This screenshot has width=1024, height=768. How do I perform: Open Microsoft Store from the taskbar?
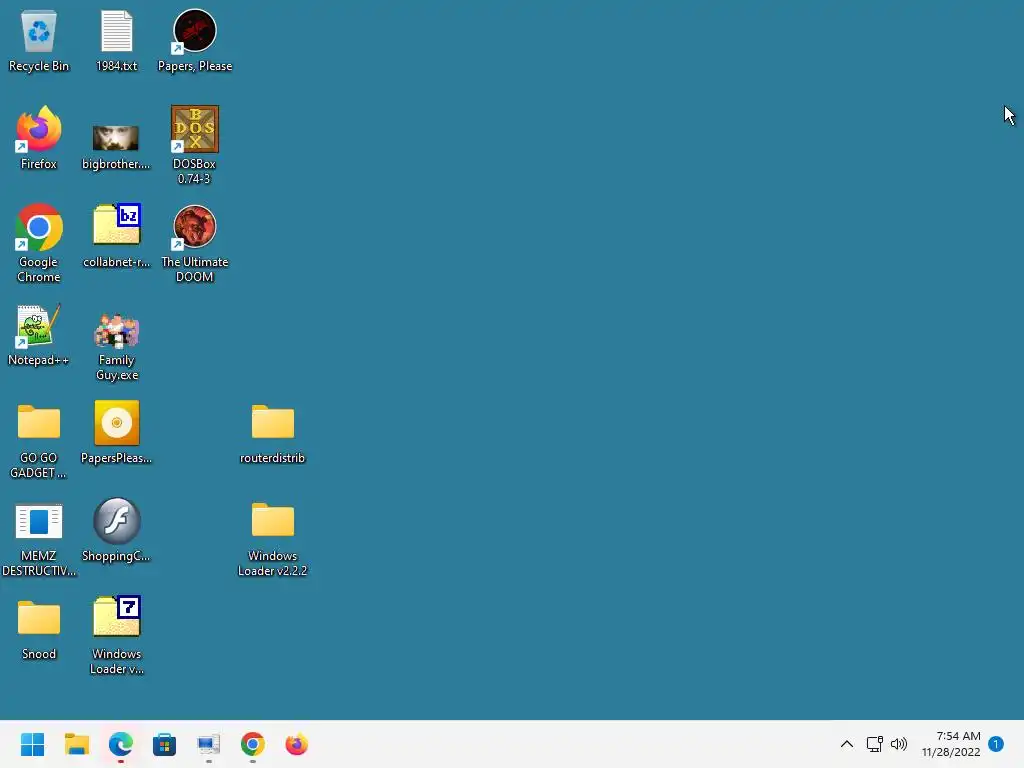point(165,744)
